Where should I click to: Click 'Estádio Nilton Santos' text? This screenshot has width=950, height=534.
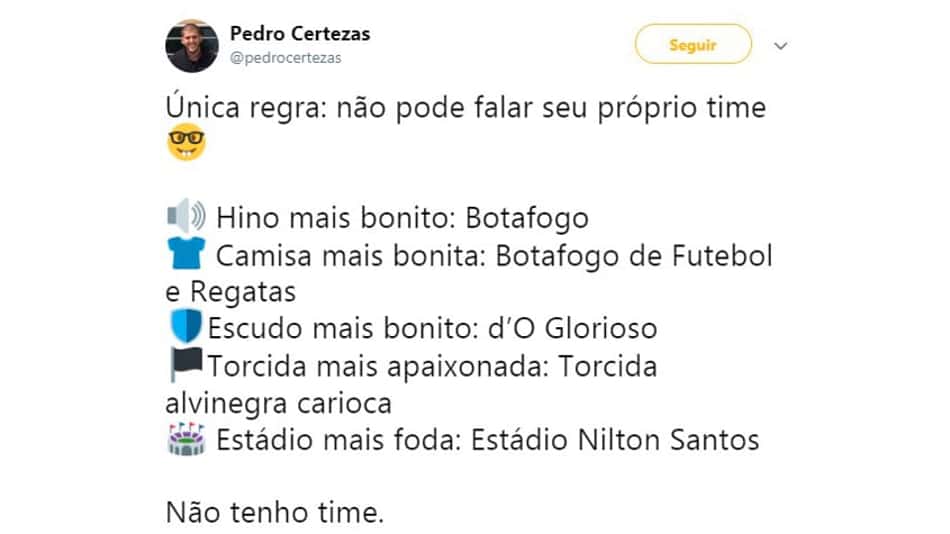tap(615, 440)
